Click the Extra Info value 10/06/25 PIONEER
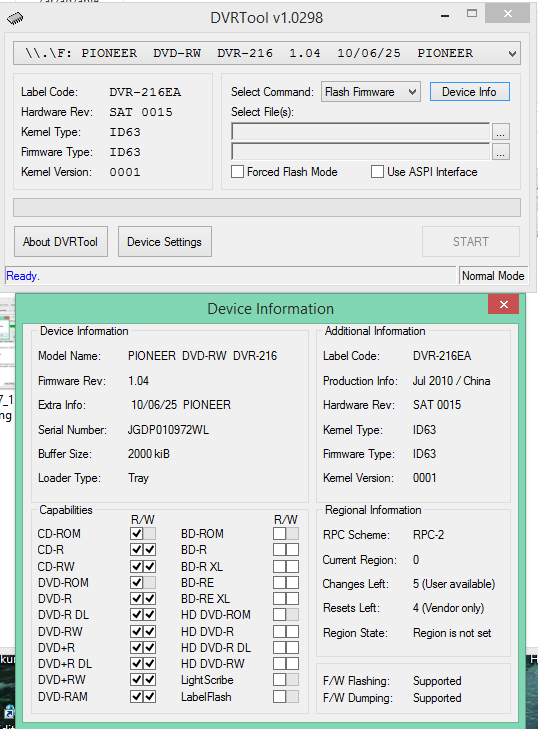 point(181,405)
